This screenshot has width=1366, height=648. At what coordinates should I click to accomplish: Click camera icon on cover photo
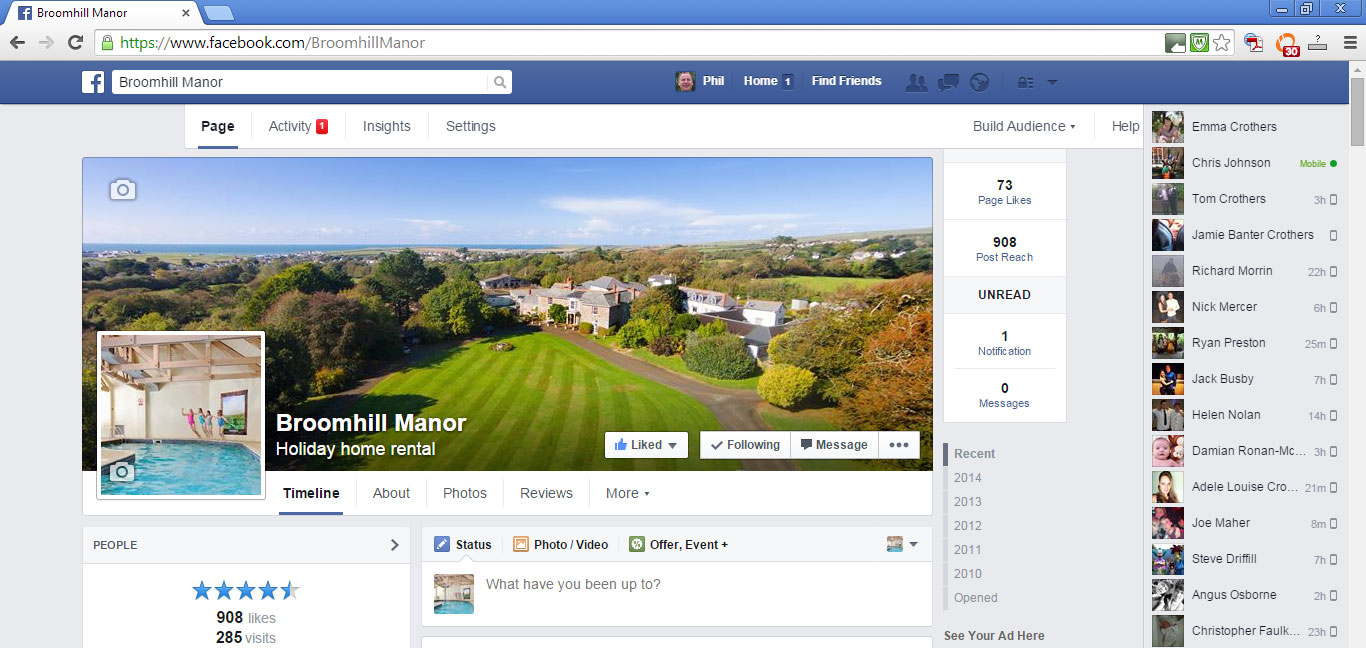tap(122, 189)
